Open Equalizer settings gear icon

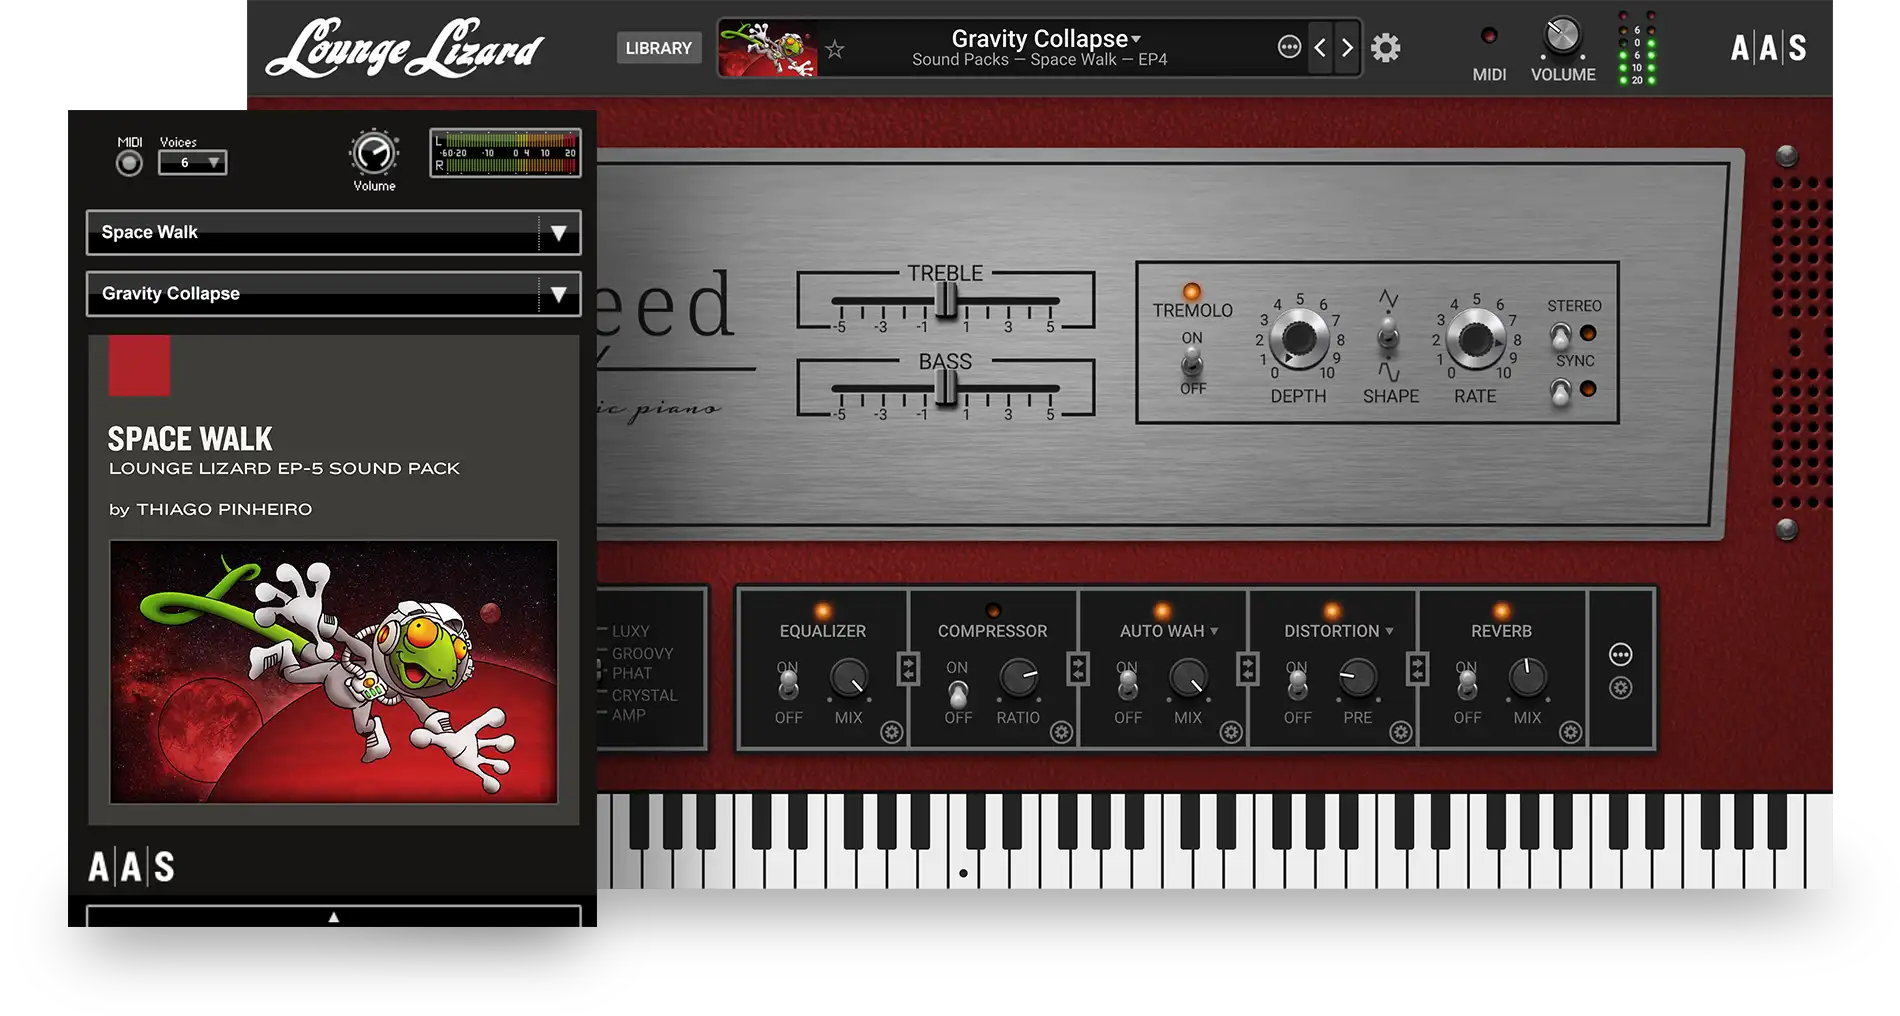[x=891, y=733]
